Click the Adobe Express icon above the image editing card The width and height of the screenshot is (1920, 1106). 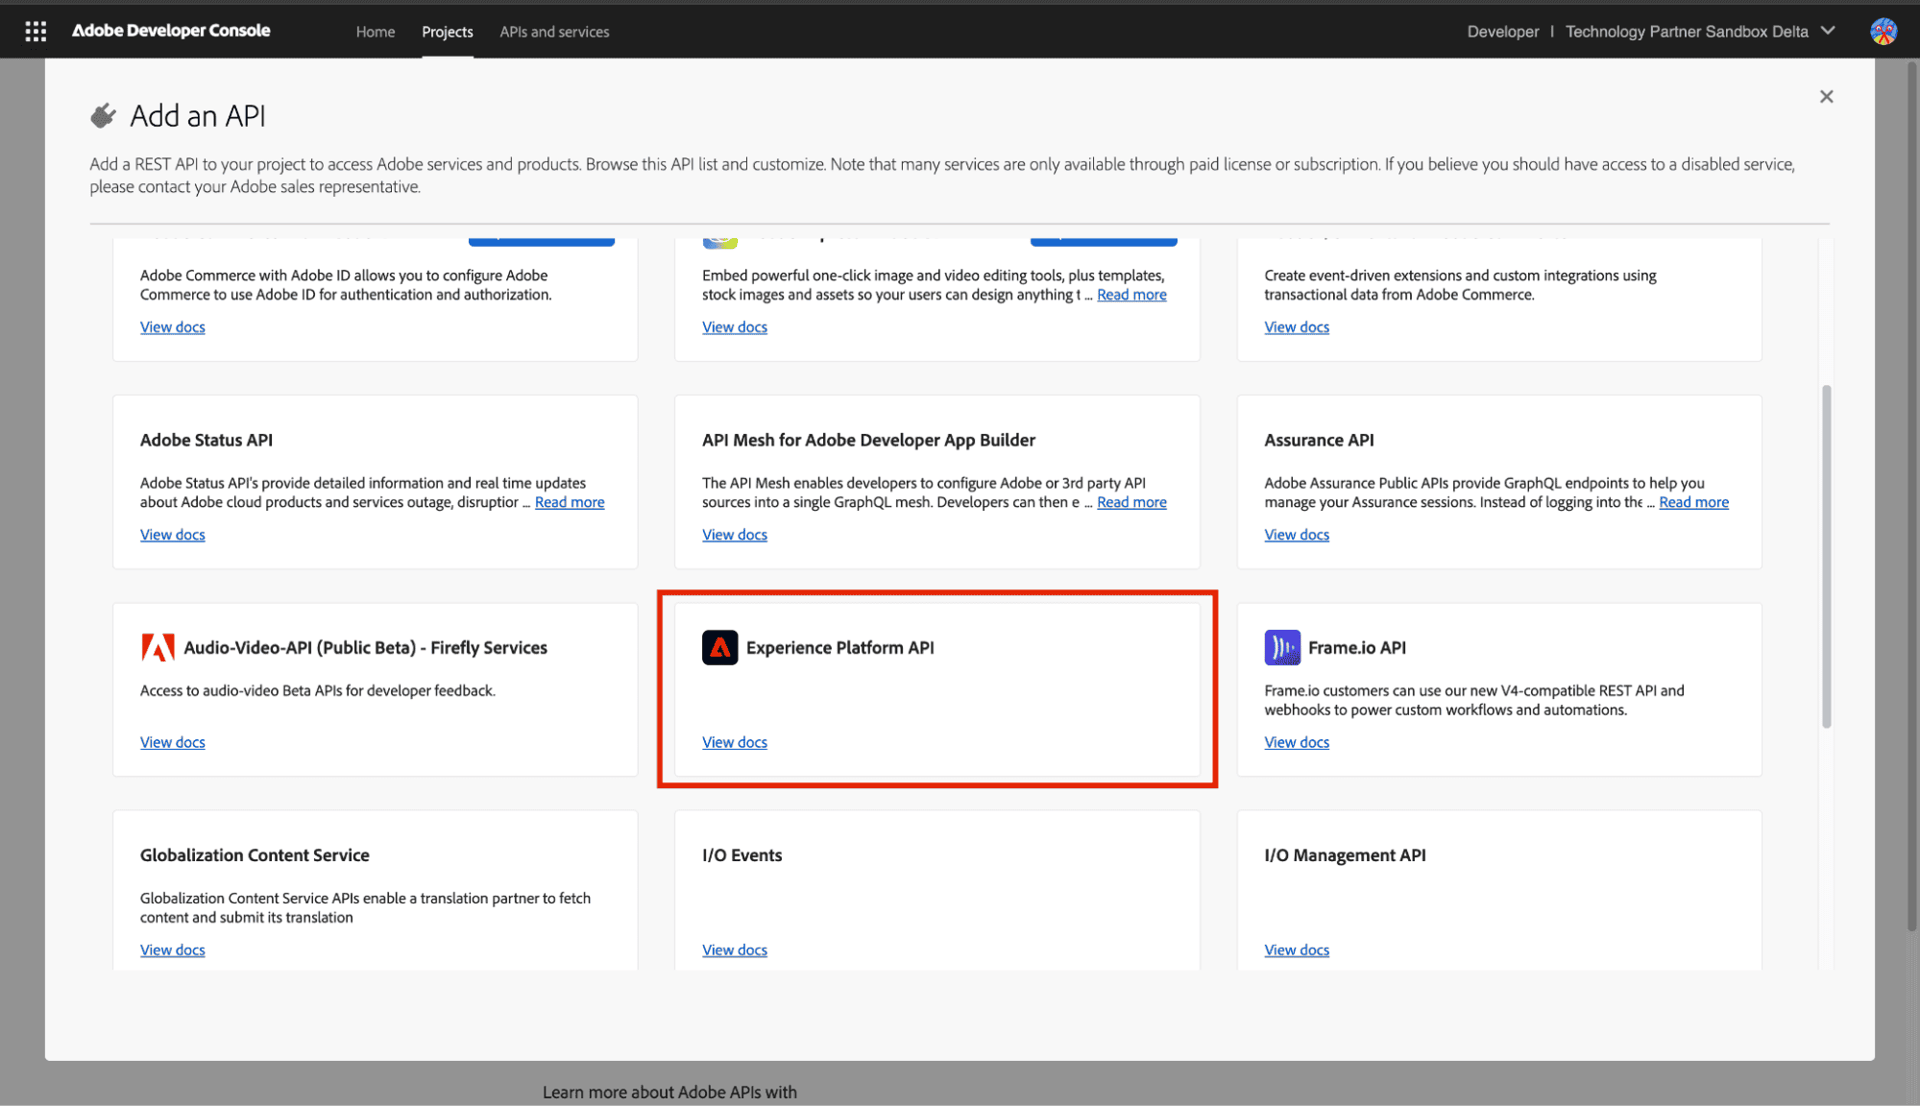[x=720, y=239]
